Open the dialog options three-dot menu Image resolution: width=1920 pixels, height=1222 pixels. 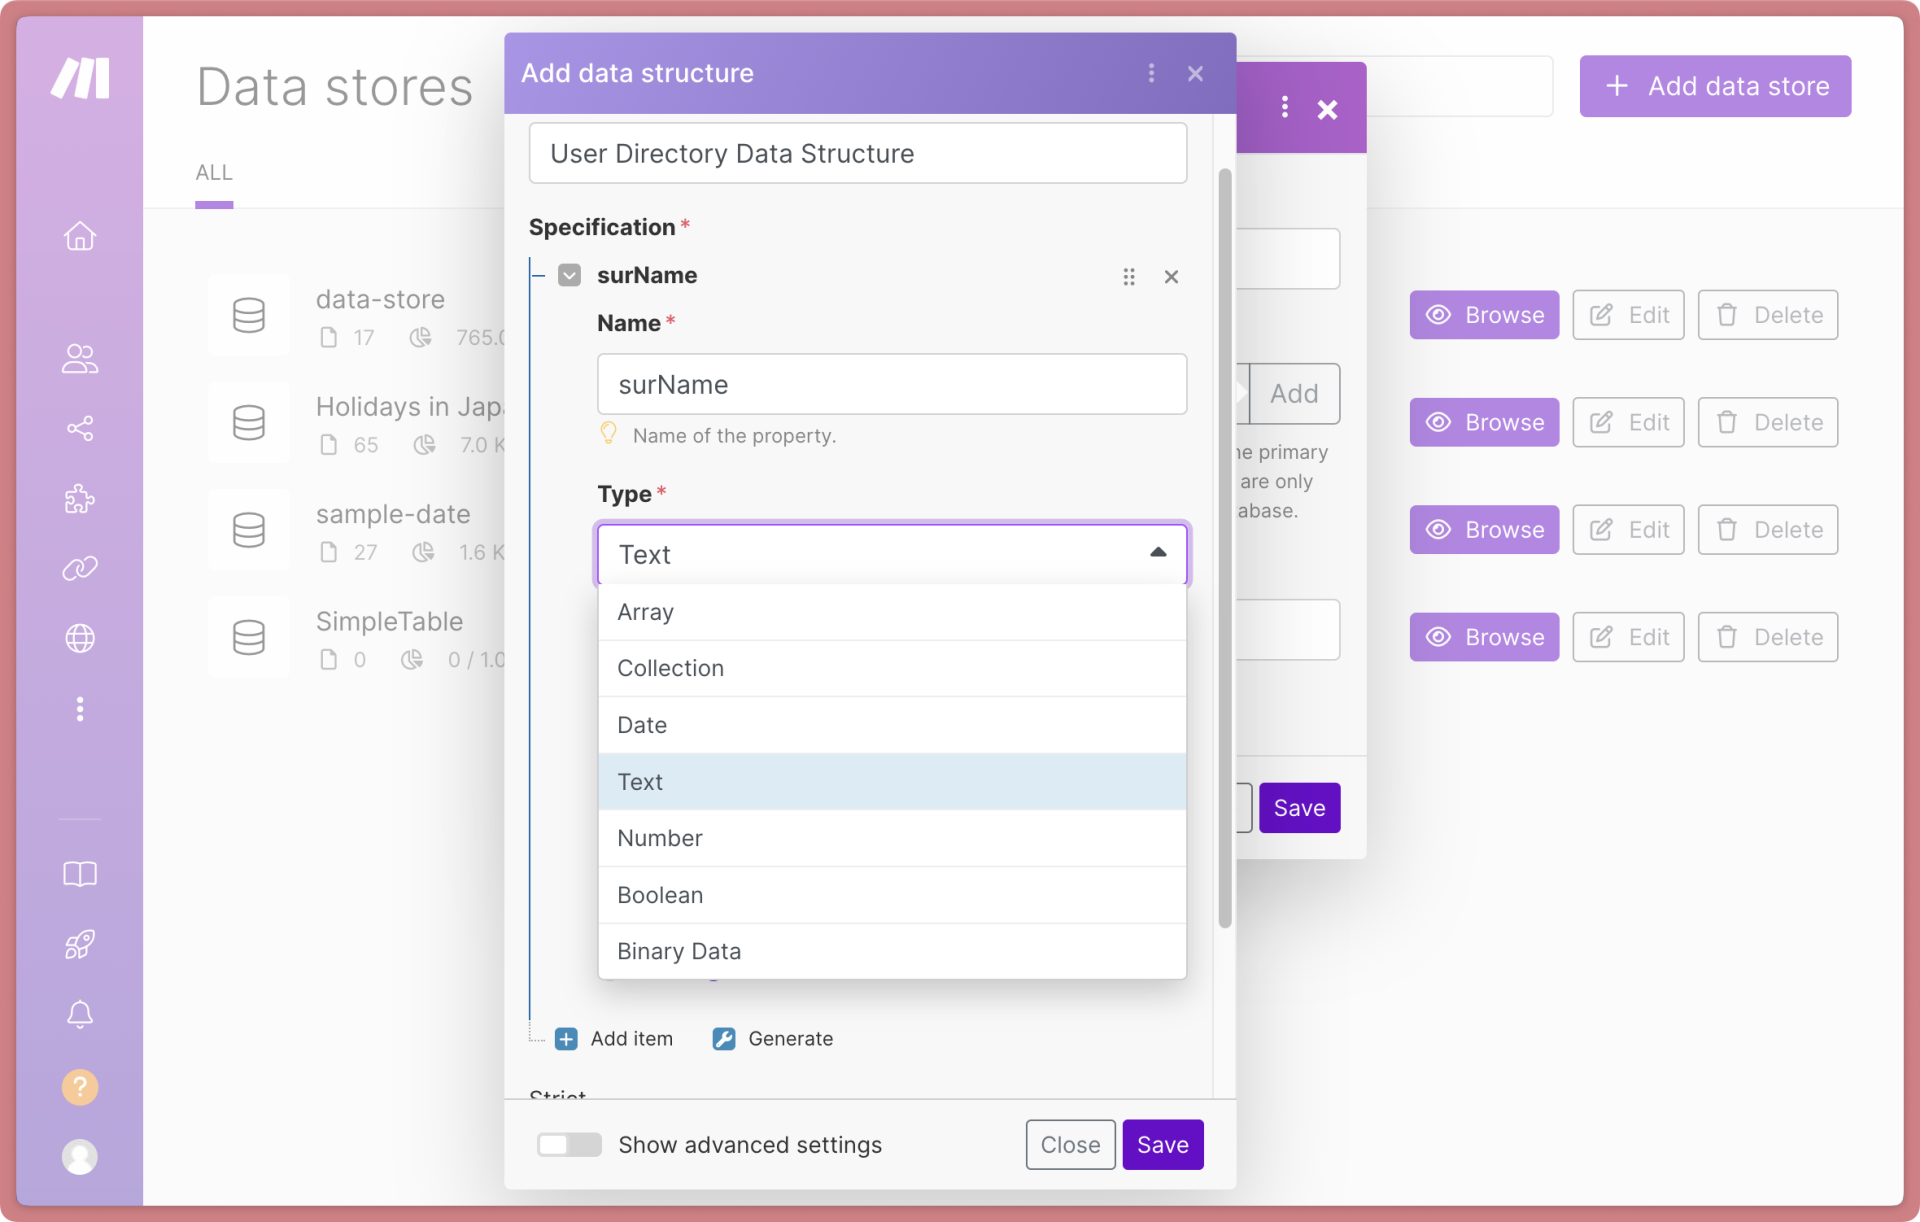[1151, 73]
